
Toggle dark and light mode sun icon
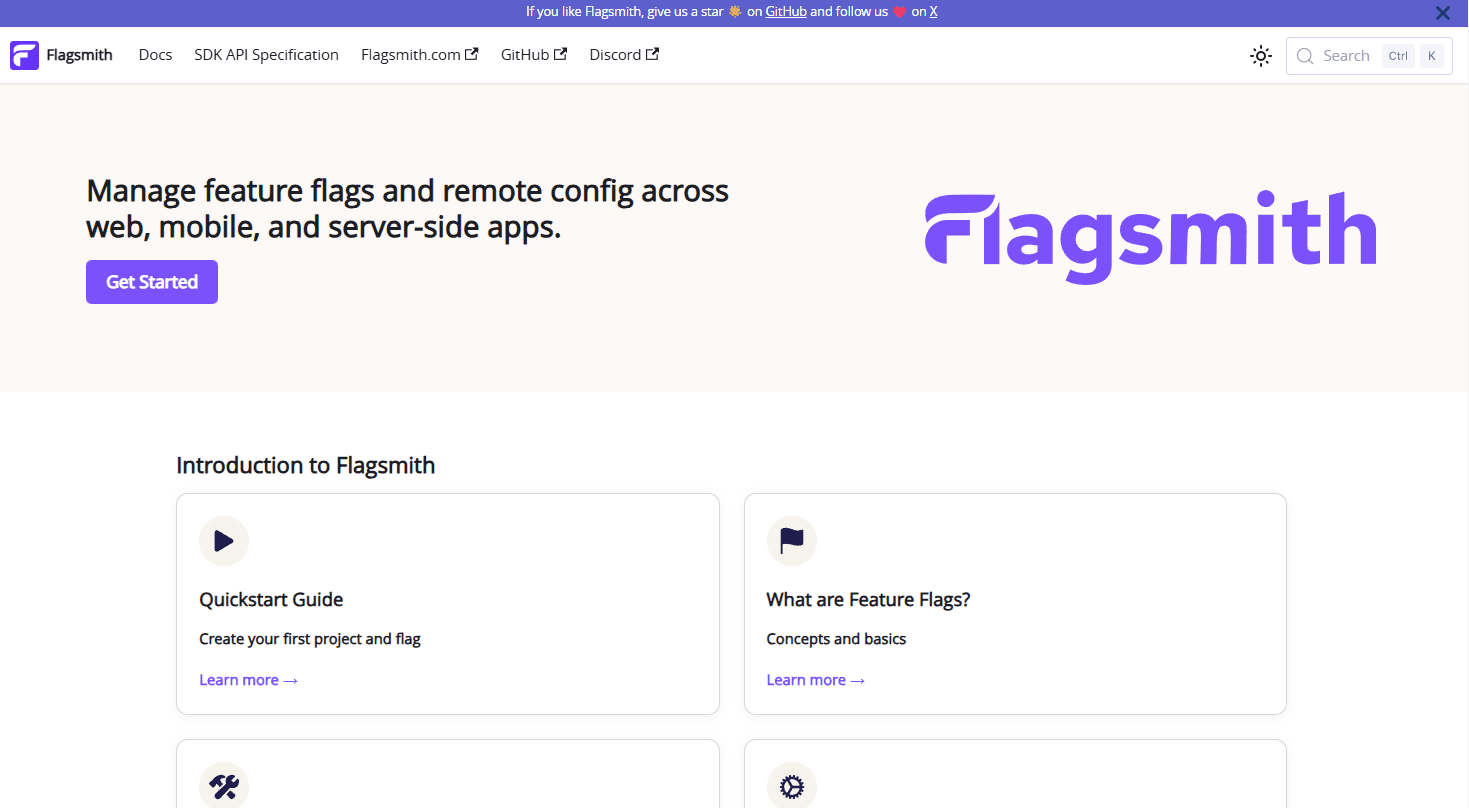(1261, 56)
